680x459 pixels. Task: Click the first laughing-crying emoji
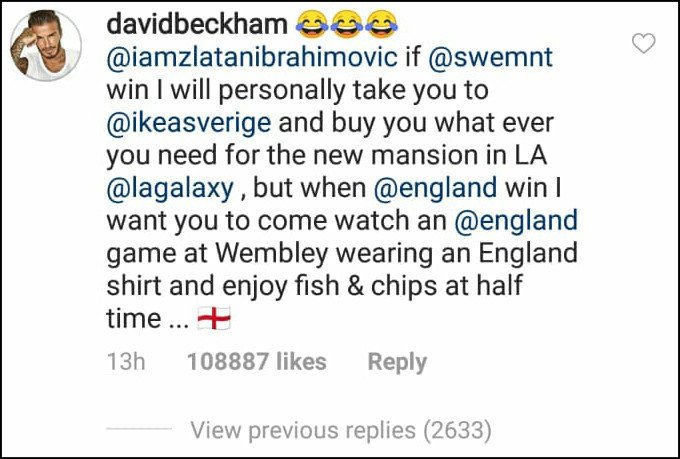tap(312, 25)
